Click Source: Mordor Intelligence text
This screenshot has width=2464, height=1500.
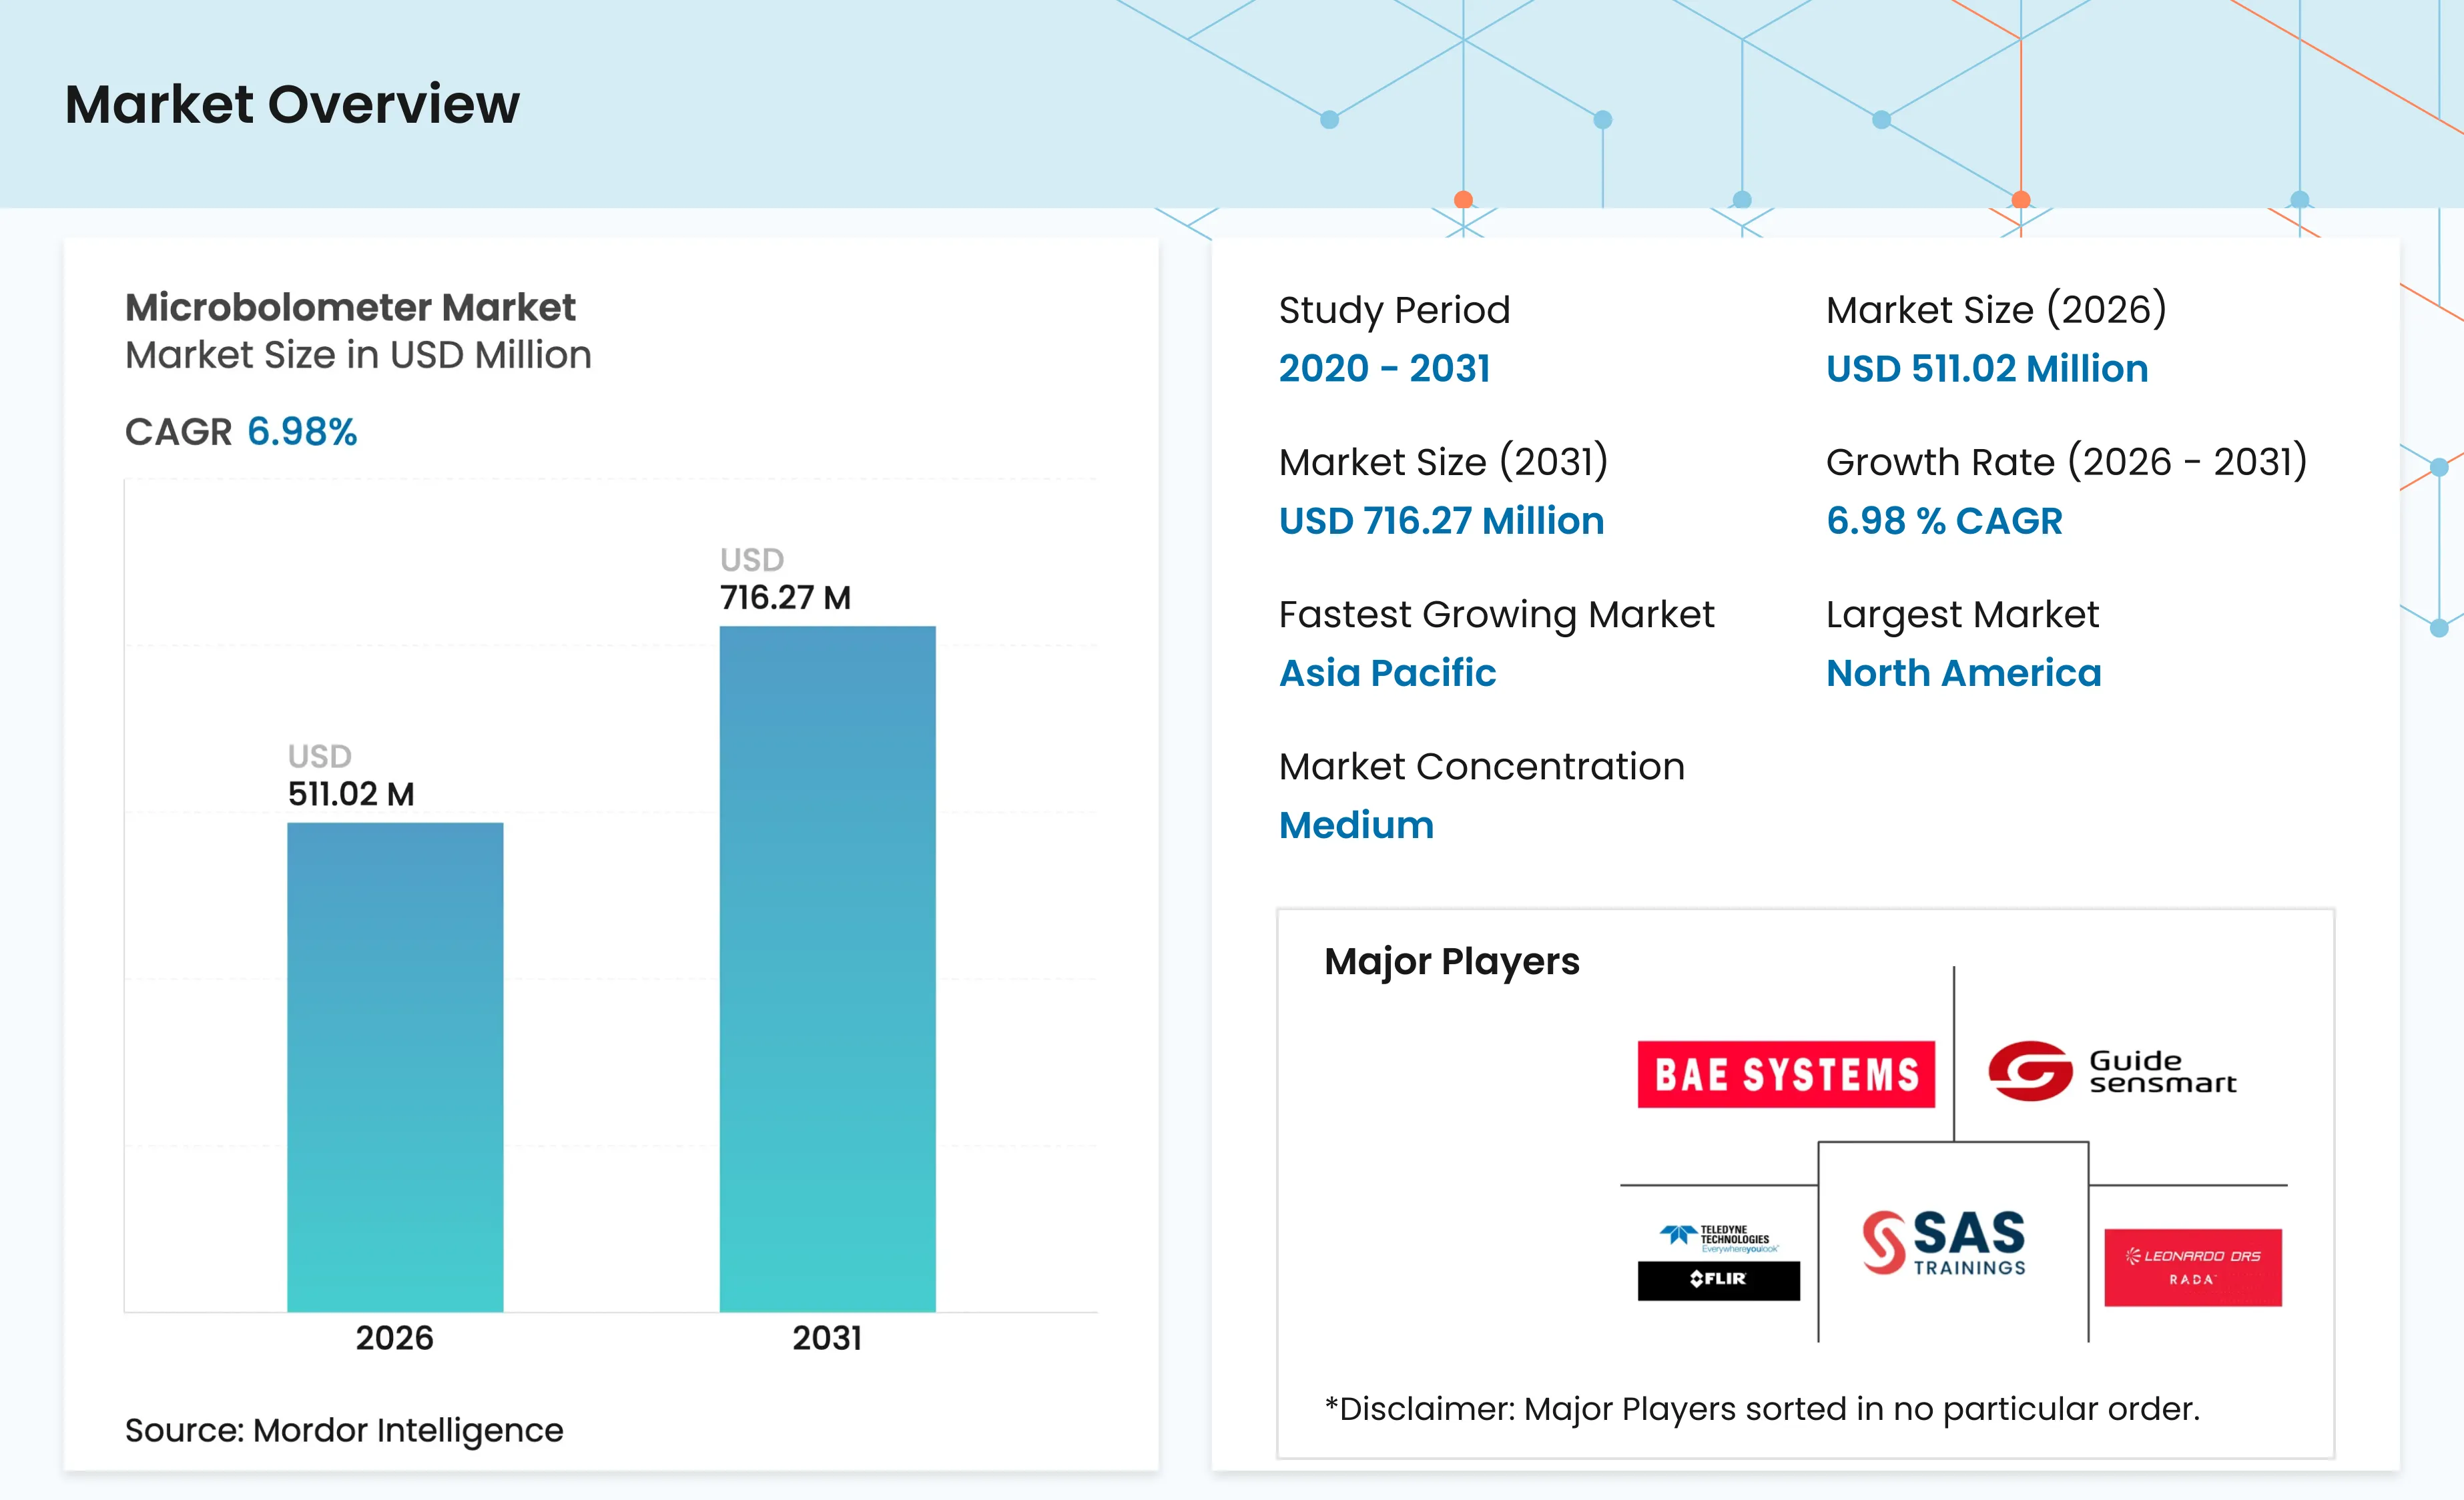pyautogui.click(x=344, y=1430)
